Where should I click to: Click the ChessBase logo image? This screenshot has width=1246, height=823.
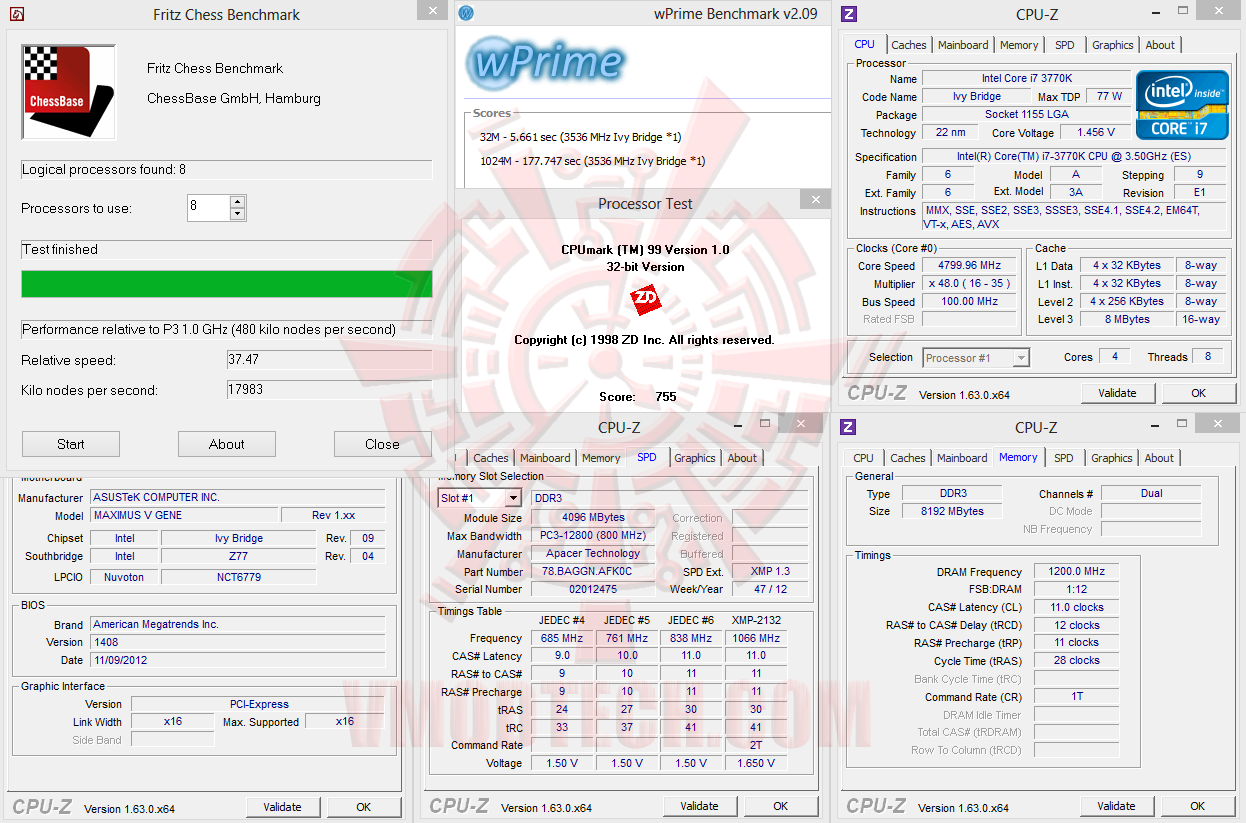[x=68, y=92]
